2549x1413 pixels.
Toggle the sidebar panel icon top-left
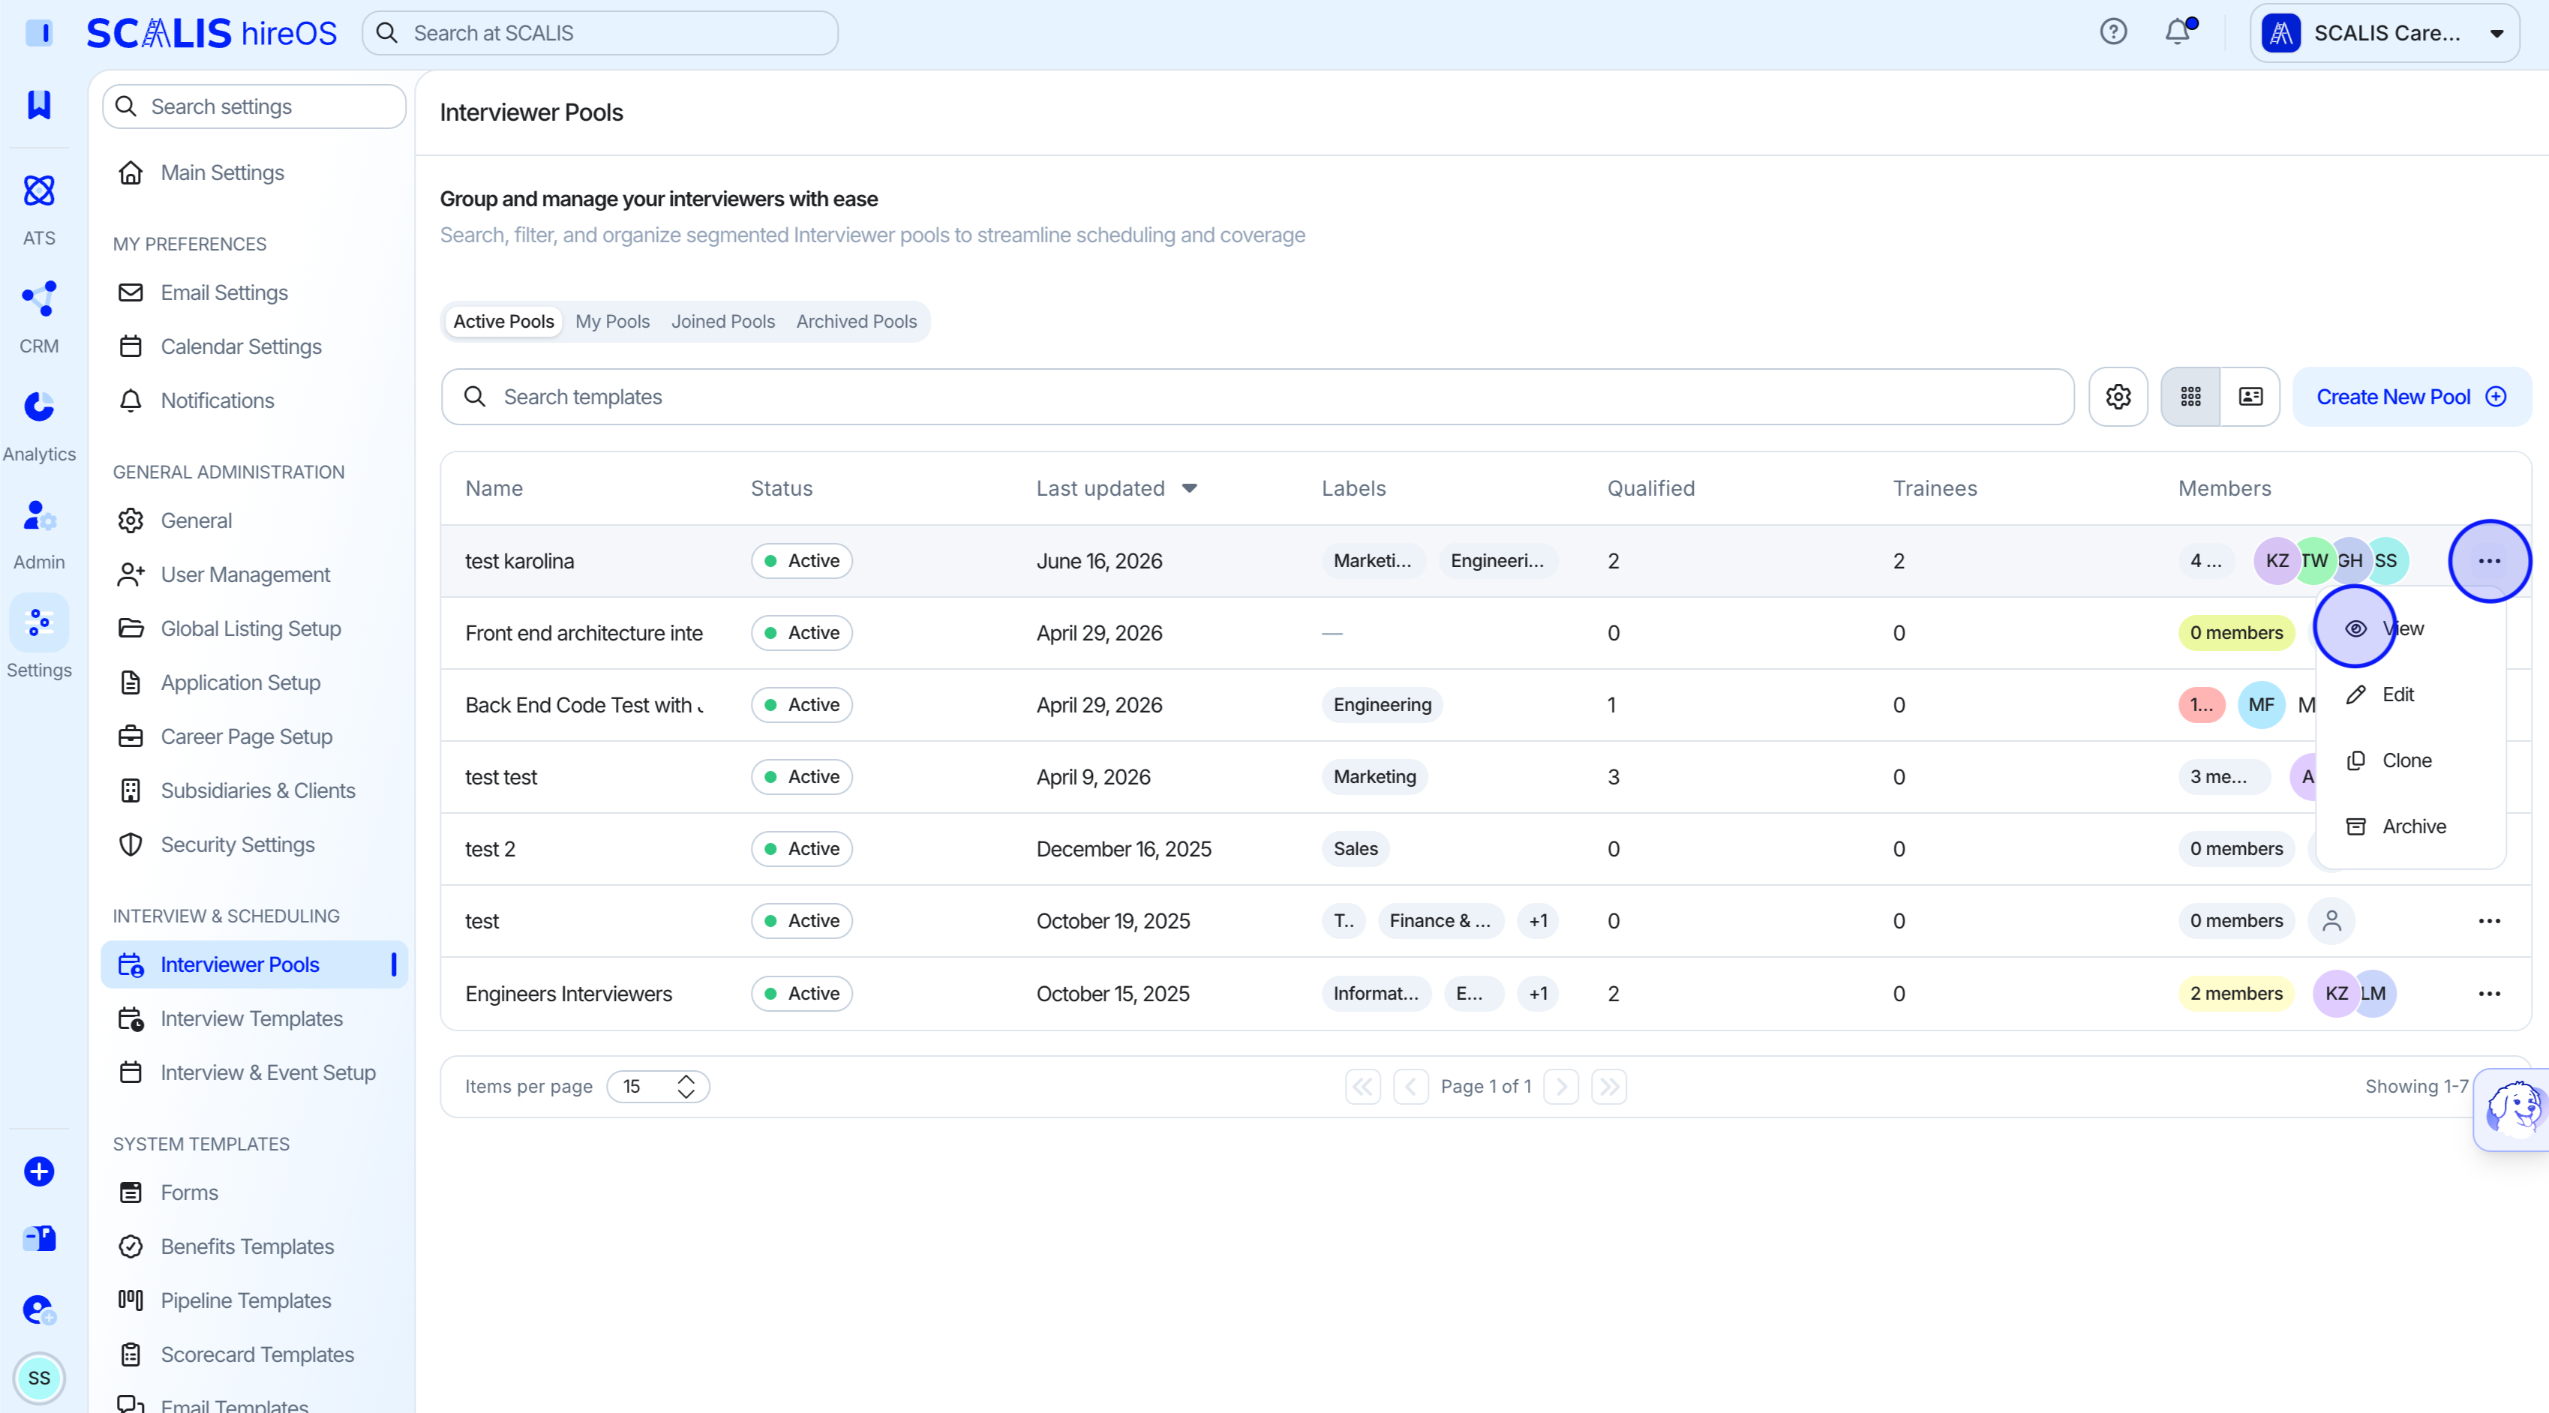click(39, 33)
